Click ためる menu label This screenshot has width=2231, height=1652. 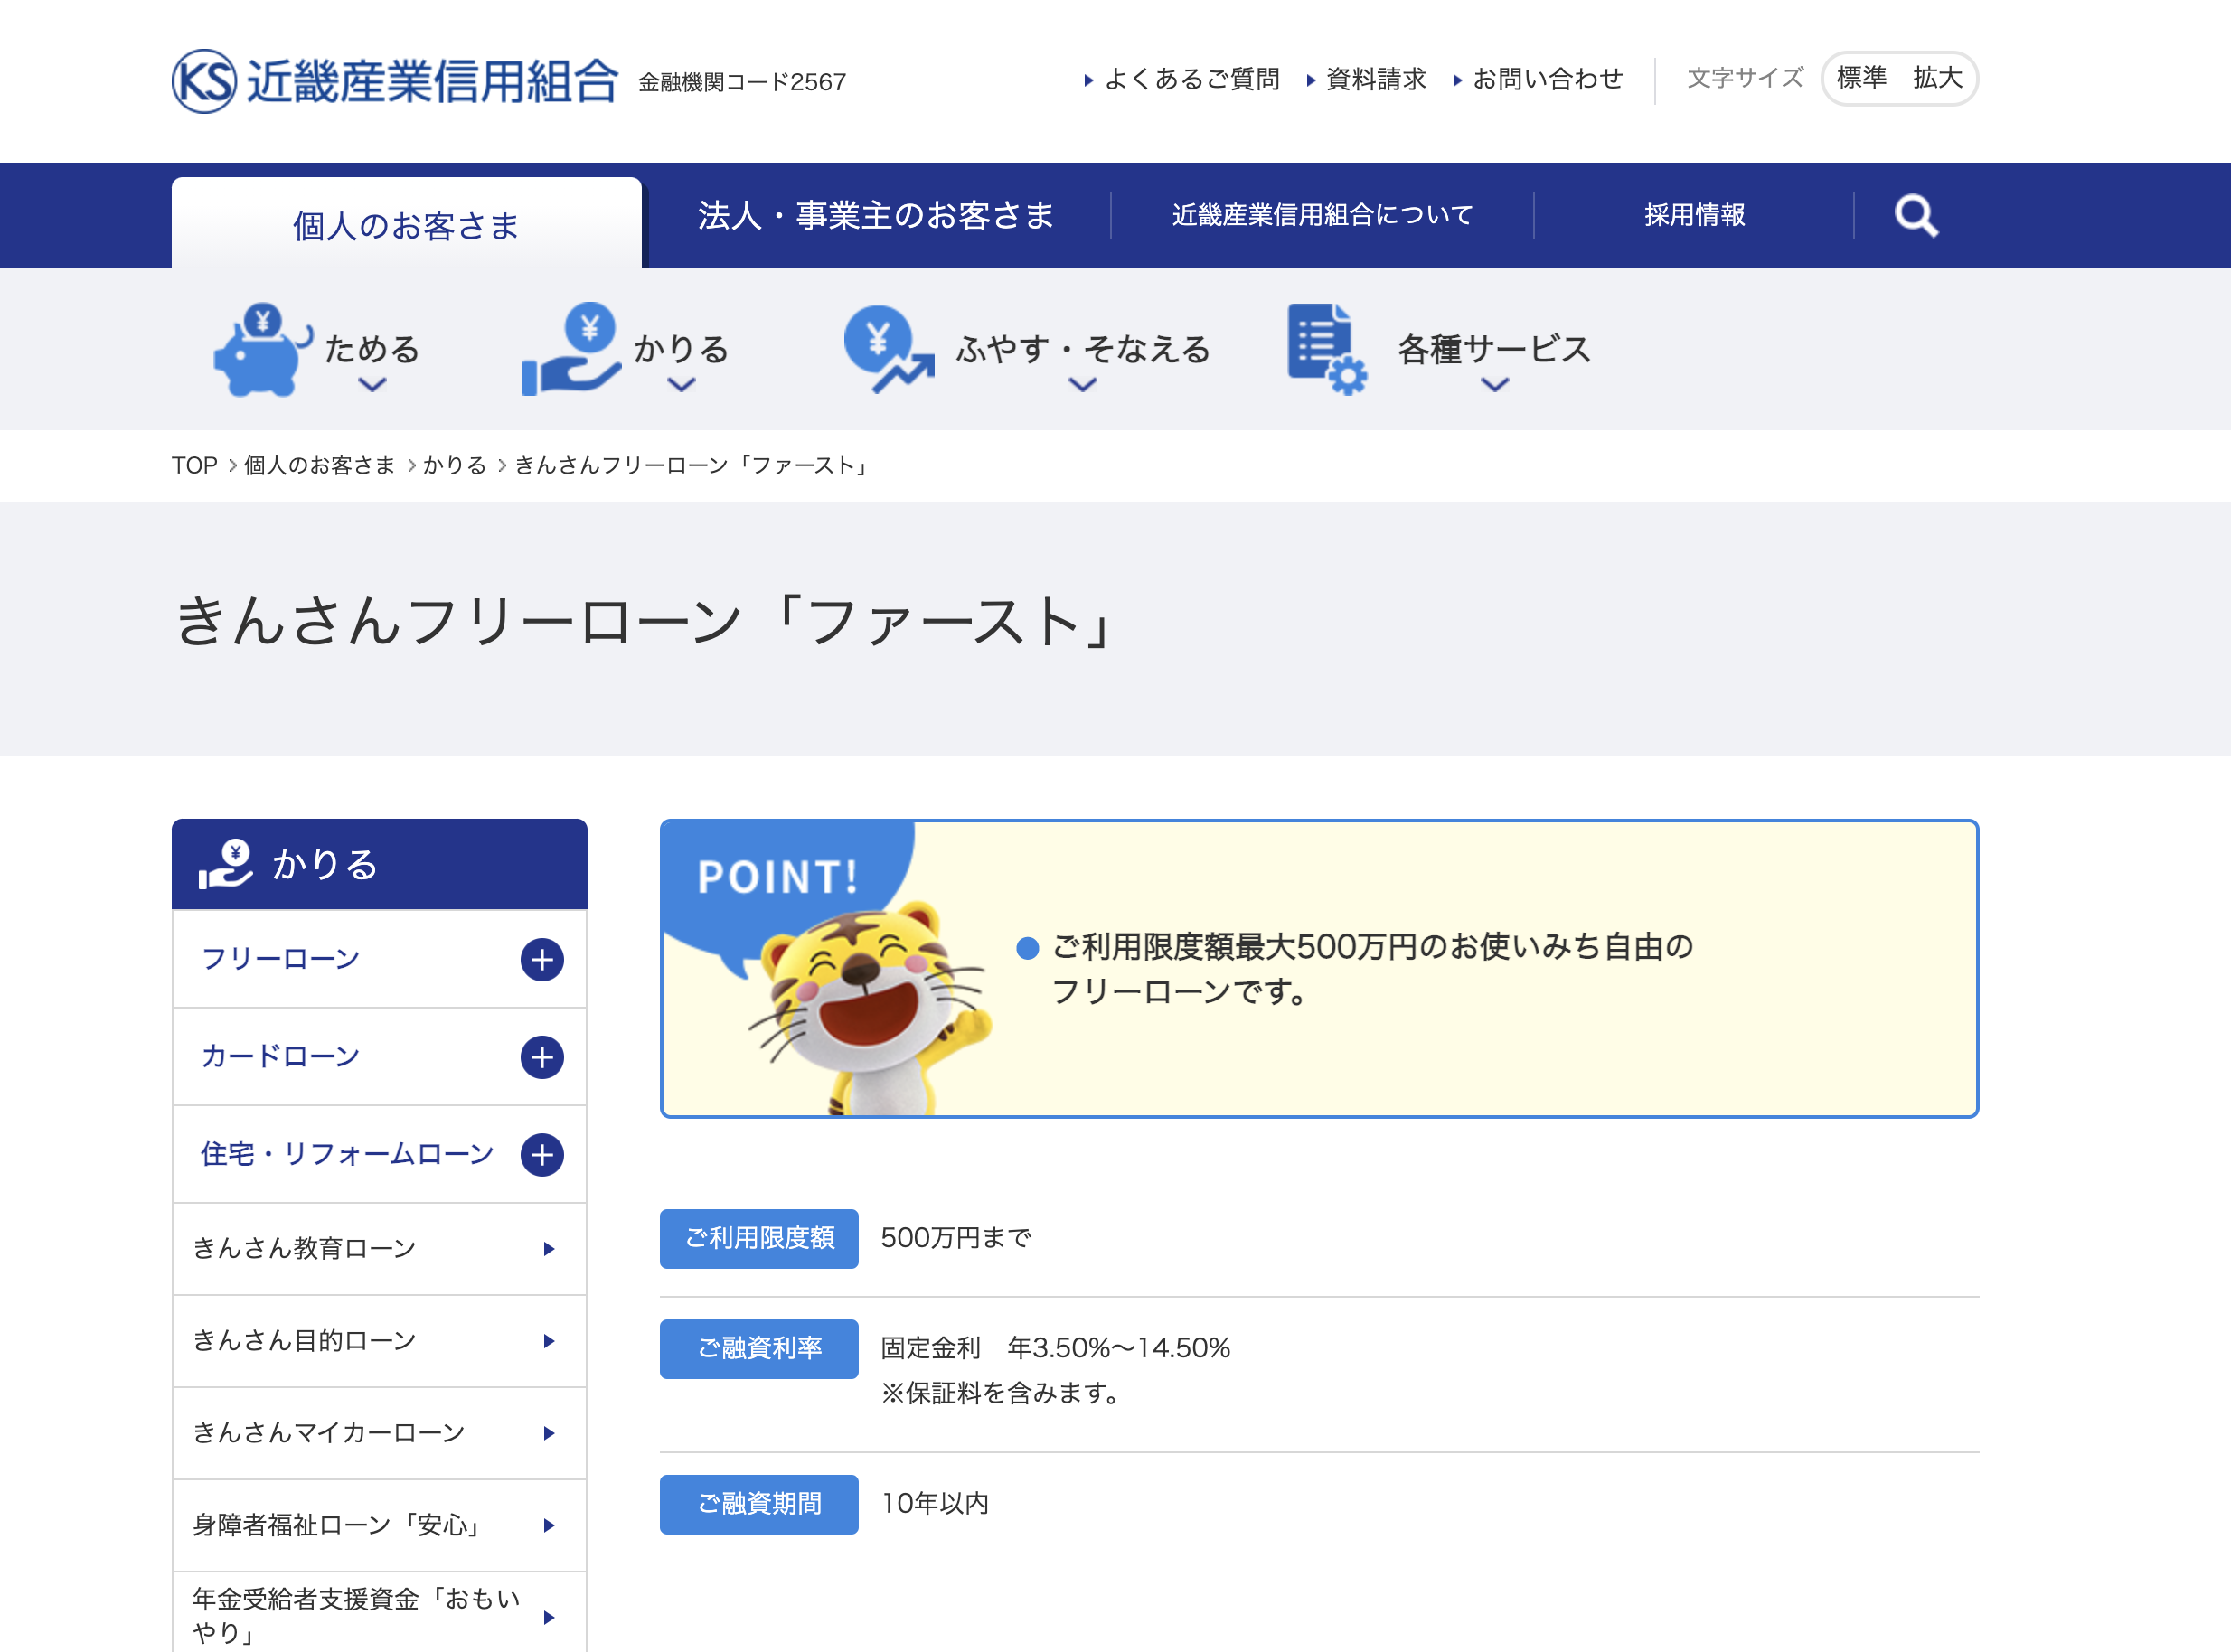tap(372, 349)
